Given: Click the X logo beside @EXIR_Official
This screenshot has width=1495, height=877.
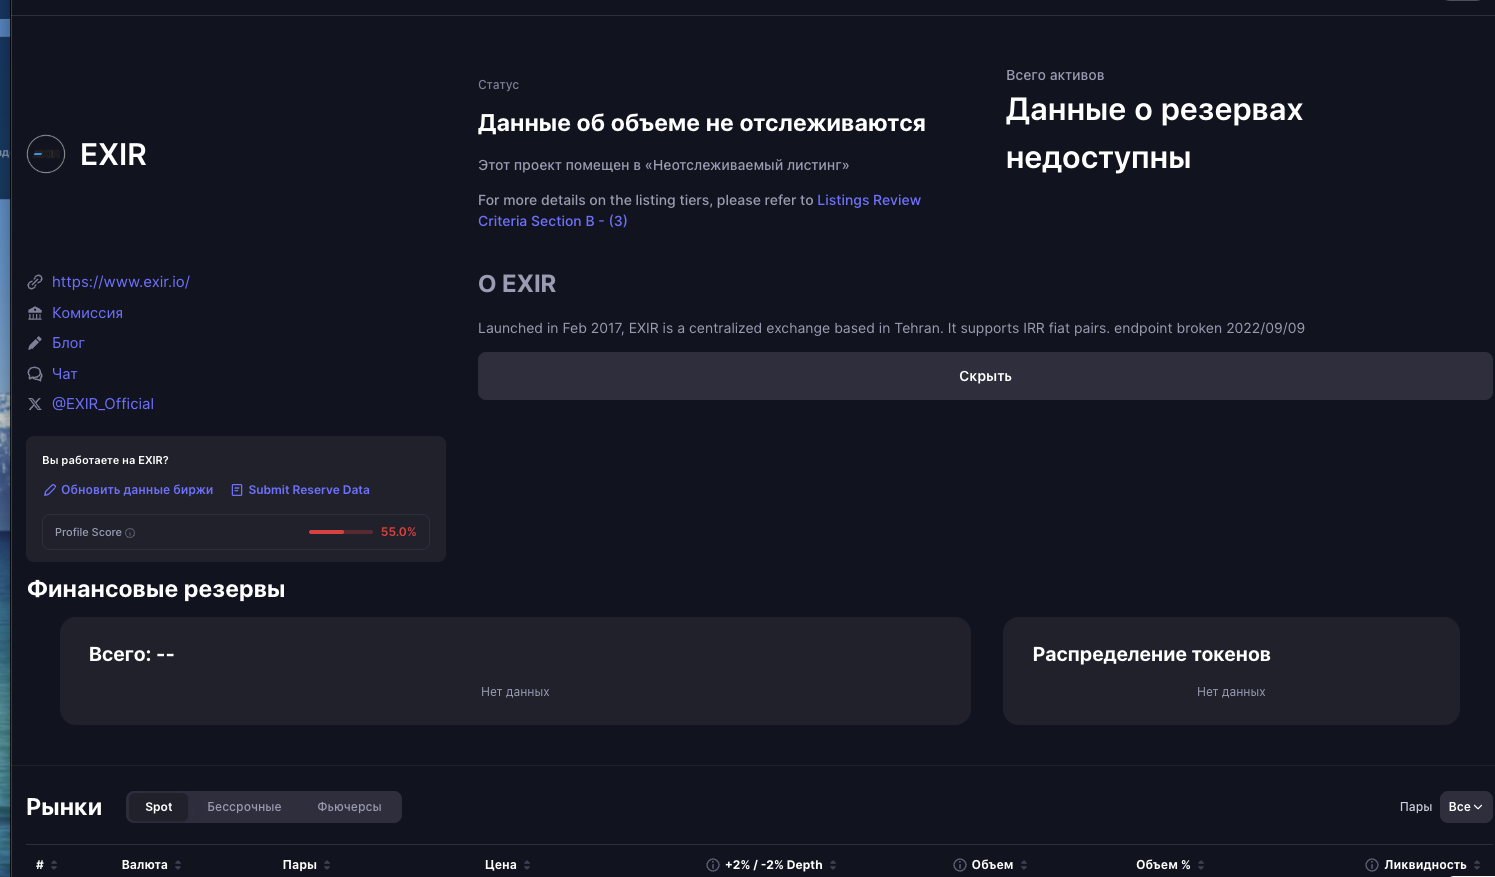Looking at the screenshot, I should (35, 404).
